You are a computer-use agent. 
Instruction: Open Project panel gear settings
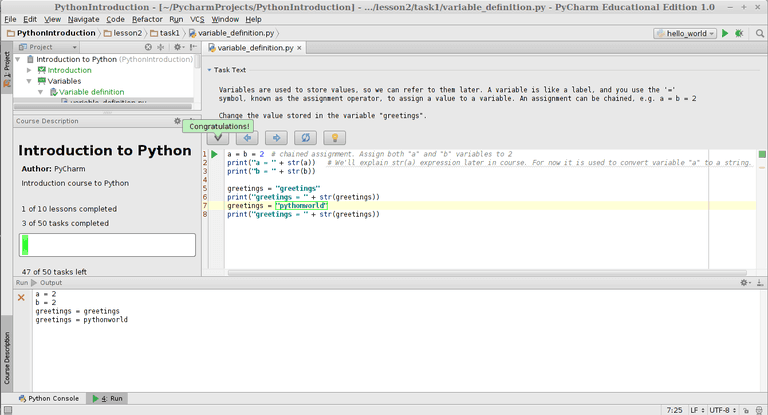(179, 47)
